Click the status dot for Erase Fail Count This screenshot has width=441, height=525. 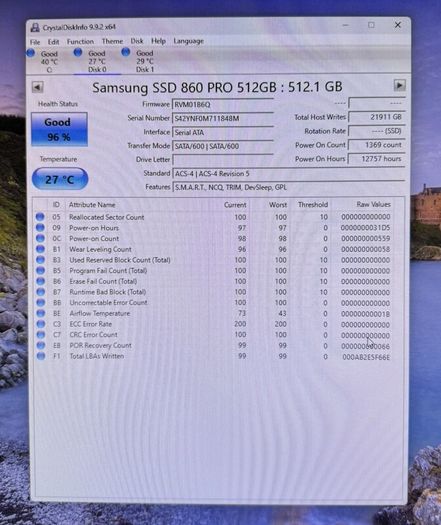(41, 281)
